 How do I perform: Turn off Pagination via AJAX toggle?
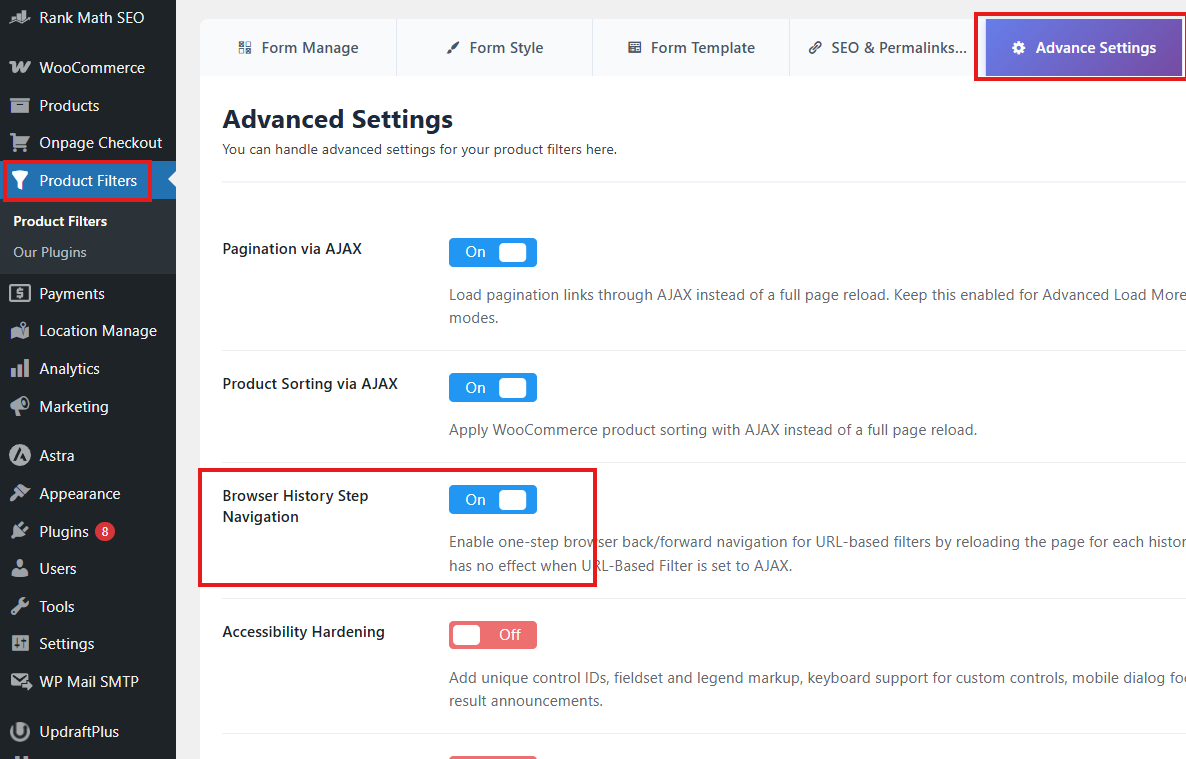click(492, 253)
